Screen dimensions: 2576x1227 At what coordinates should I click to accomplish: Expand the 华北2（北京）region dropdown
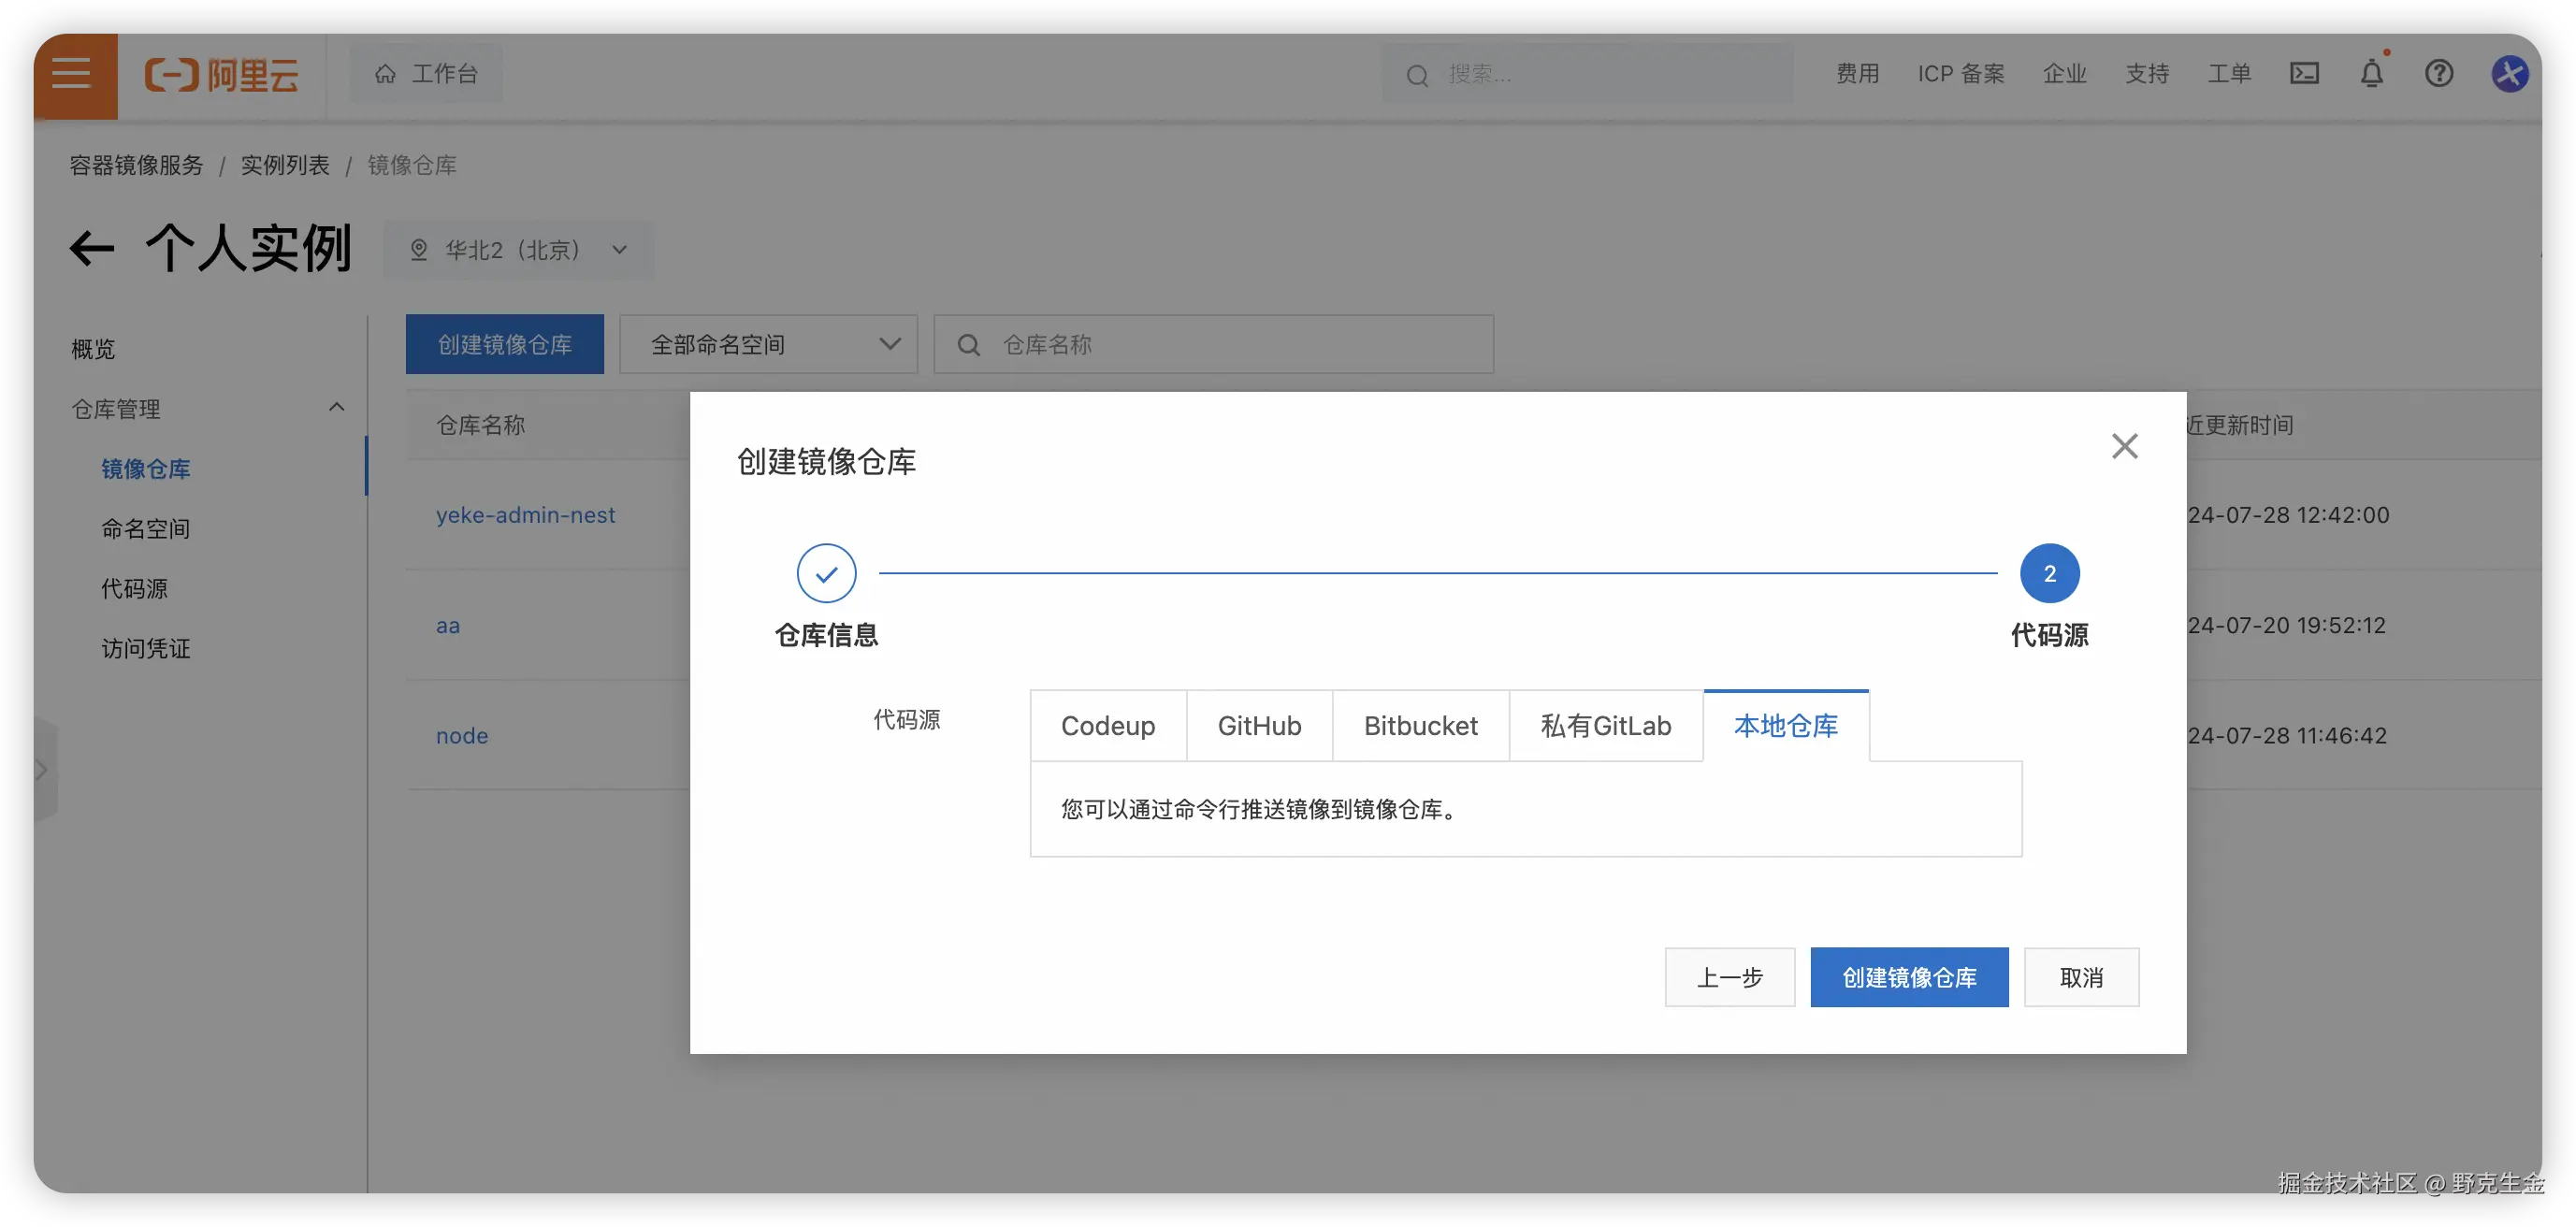520,250
